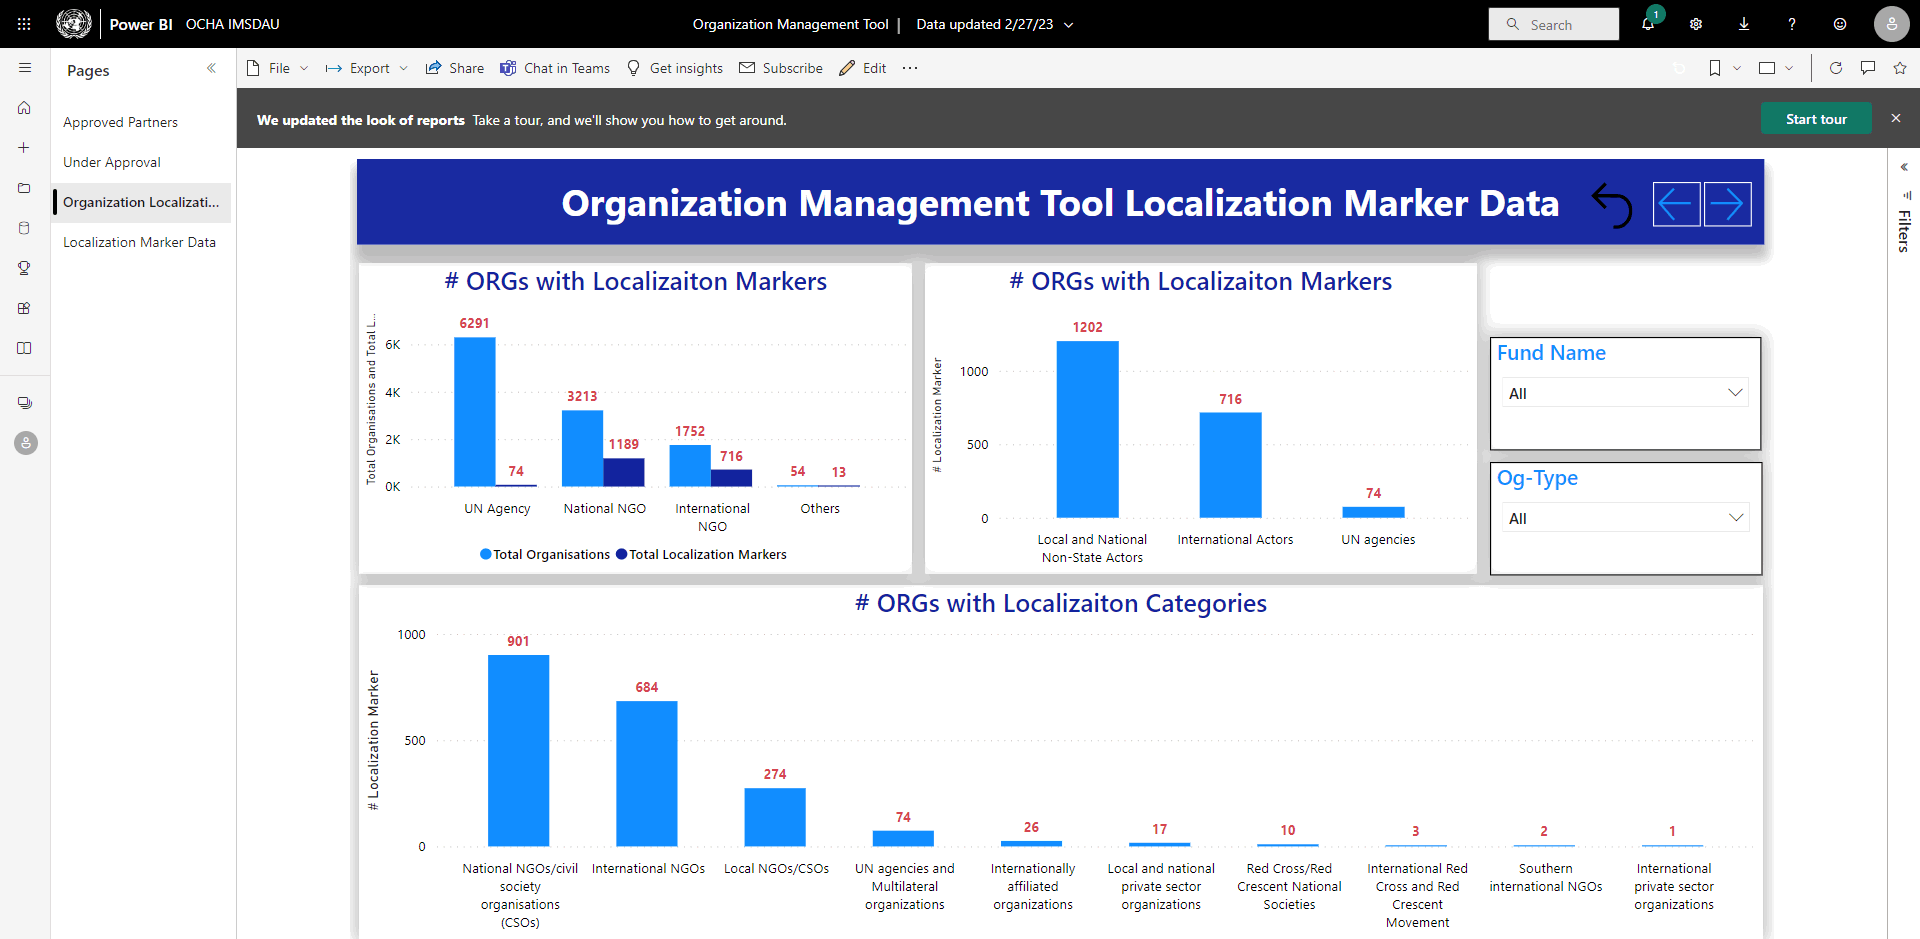The height and width of the screenshot is (939, 1920).
Task: Open Localization Marker Data page
Action: point(141,242)
